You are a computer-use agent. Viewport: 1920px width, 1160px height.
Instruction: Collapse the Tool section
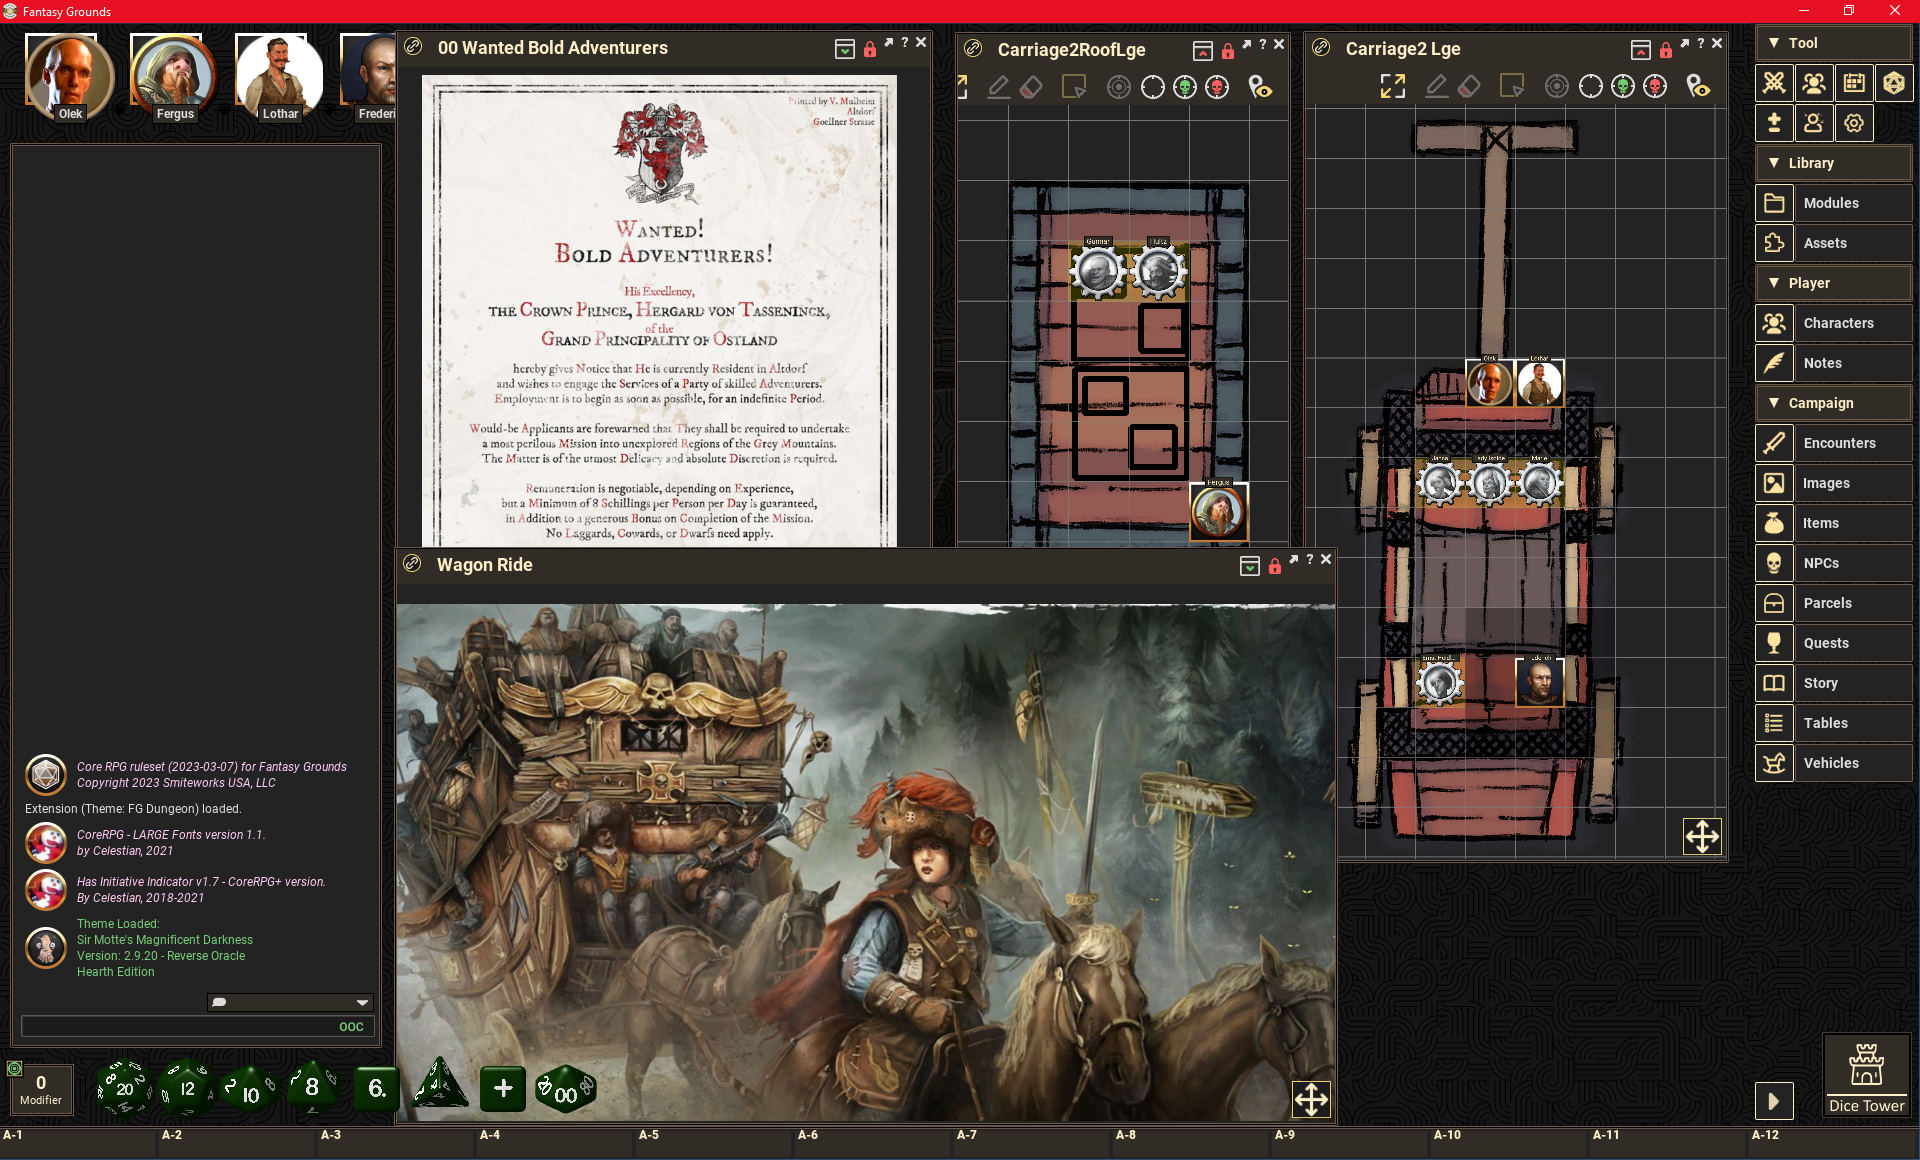1833,43
